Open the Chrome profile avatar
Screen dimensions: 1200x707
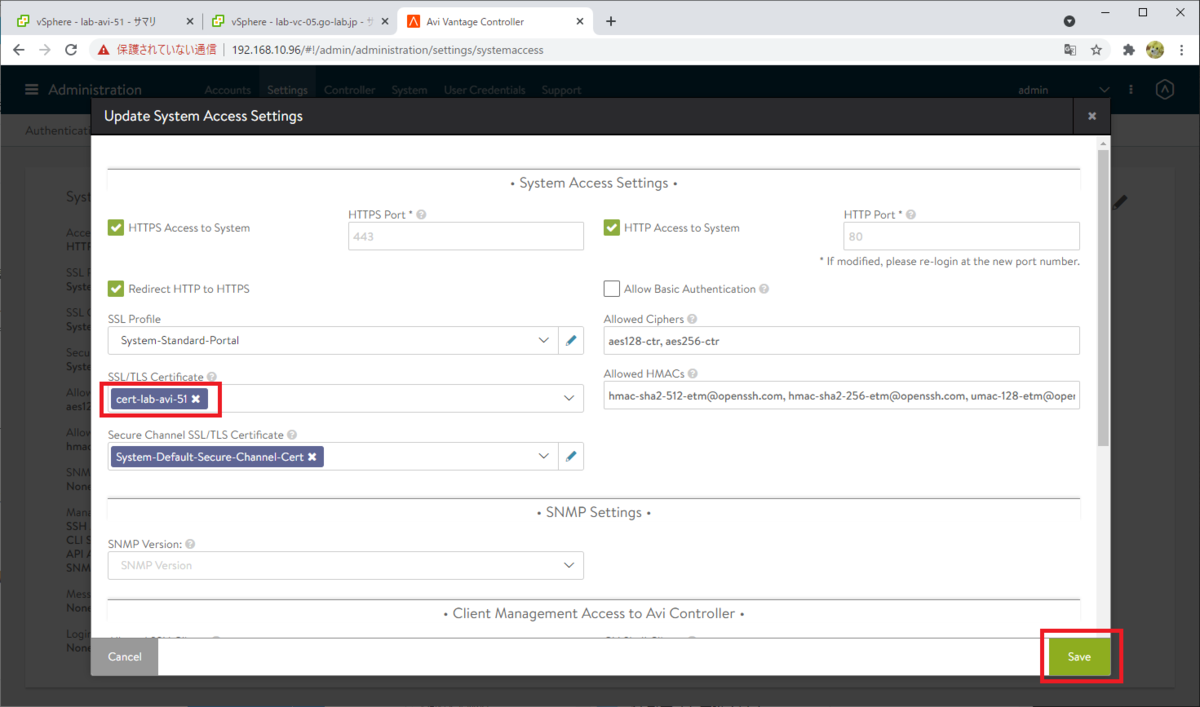tap(1155, 49)
